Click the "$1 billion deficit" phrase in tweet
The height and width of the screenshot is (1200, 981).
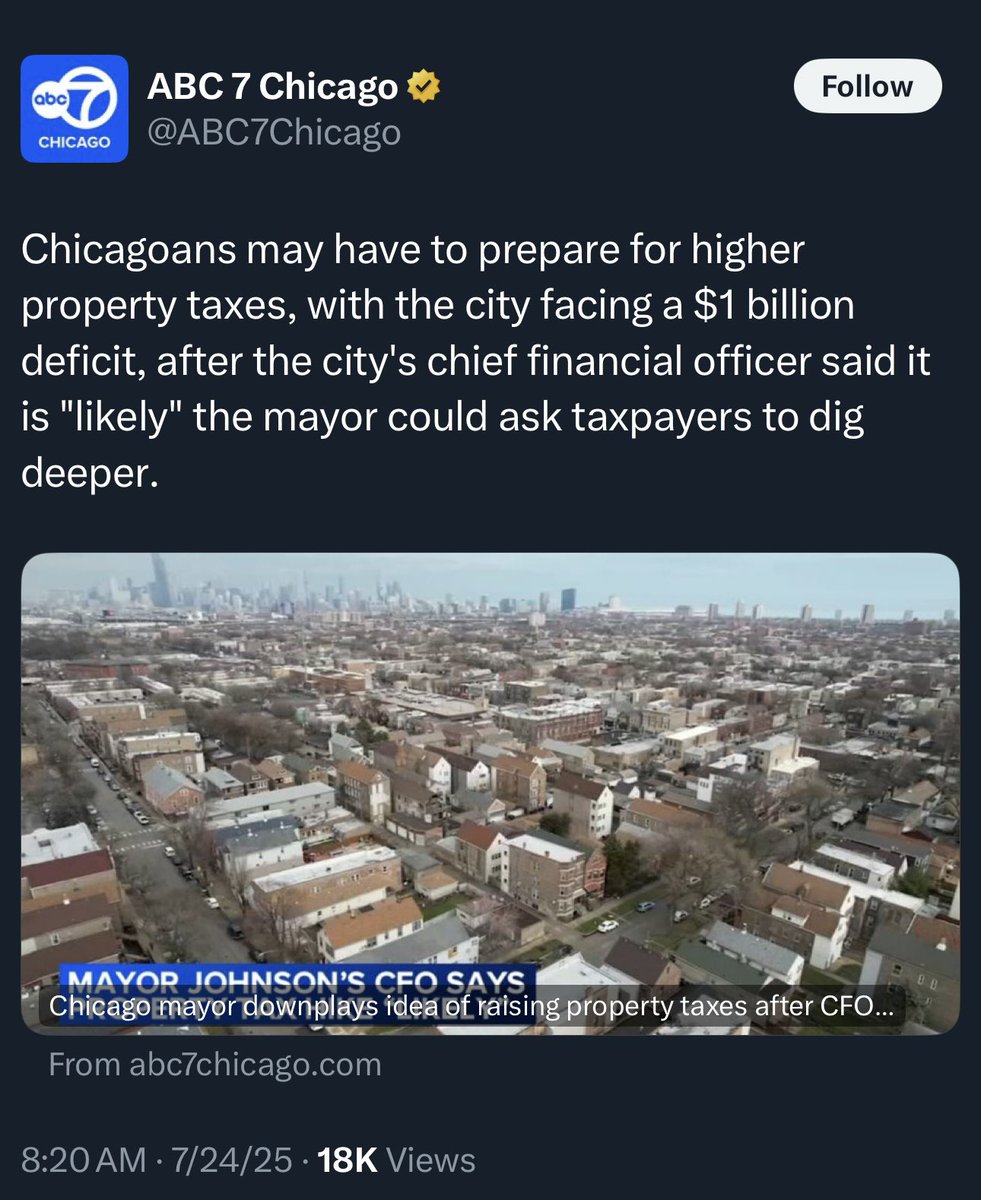(439, 333)
